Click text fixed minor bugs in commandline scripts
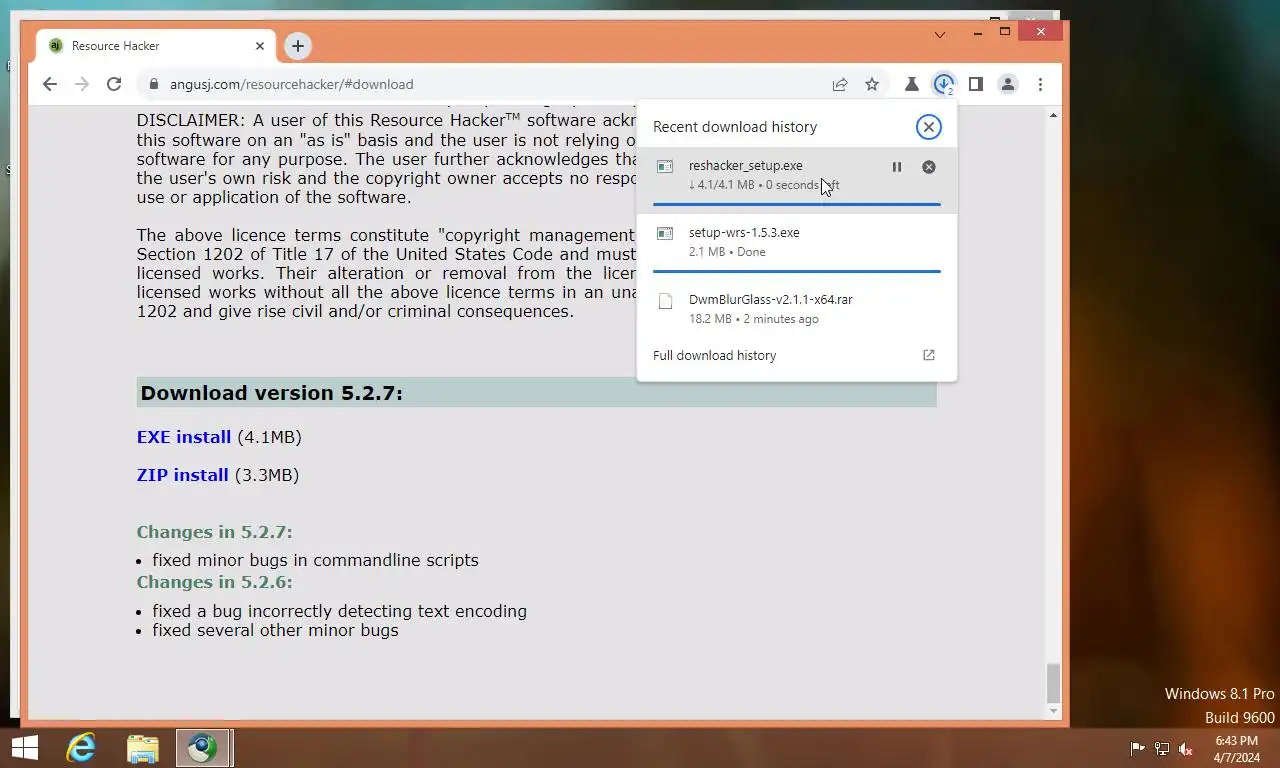 coord(315,560)
